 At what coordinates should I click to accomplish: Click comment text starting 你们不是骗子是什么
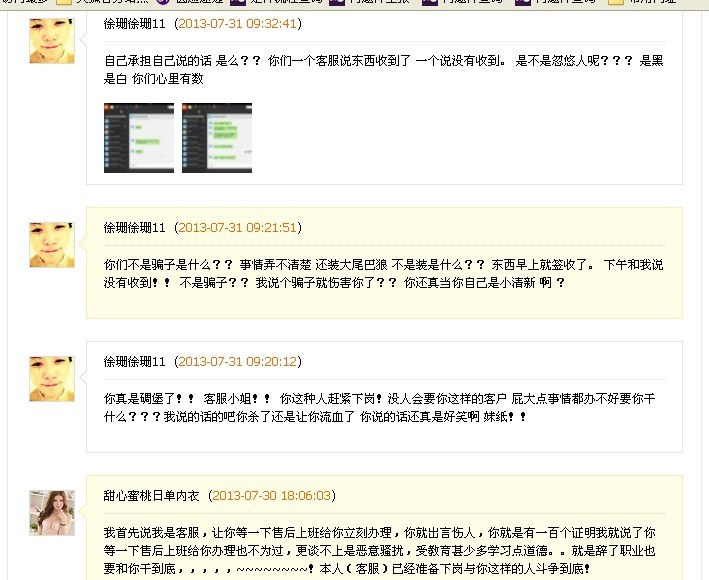click(x=383, y=273)
